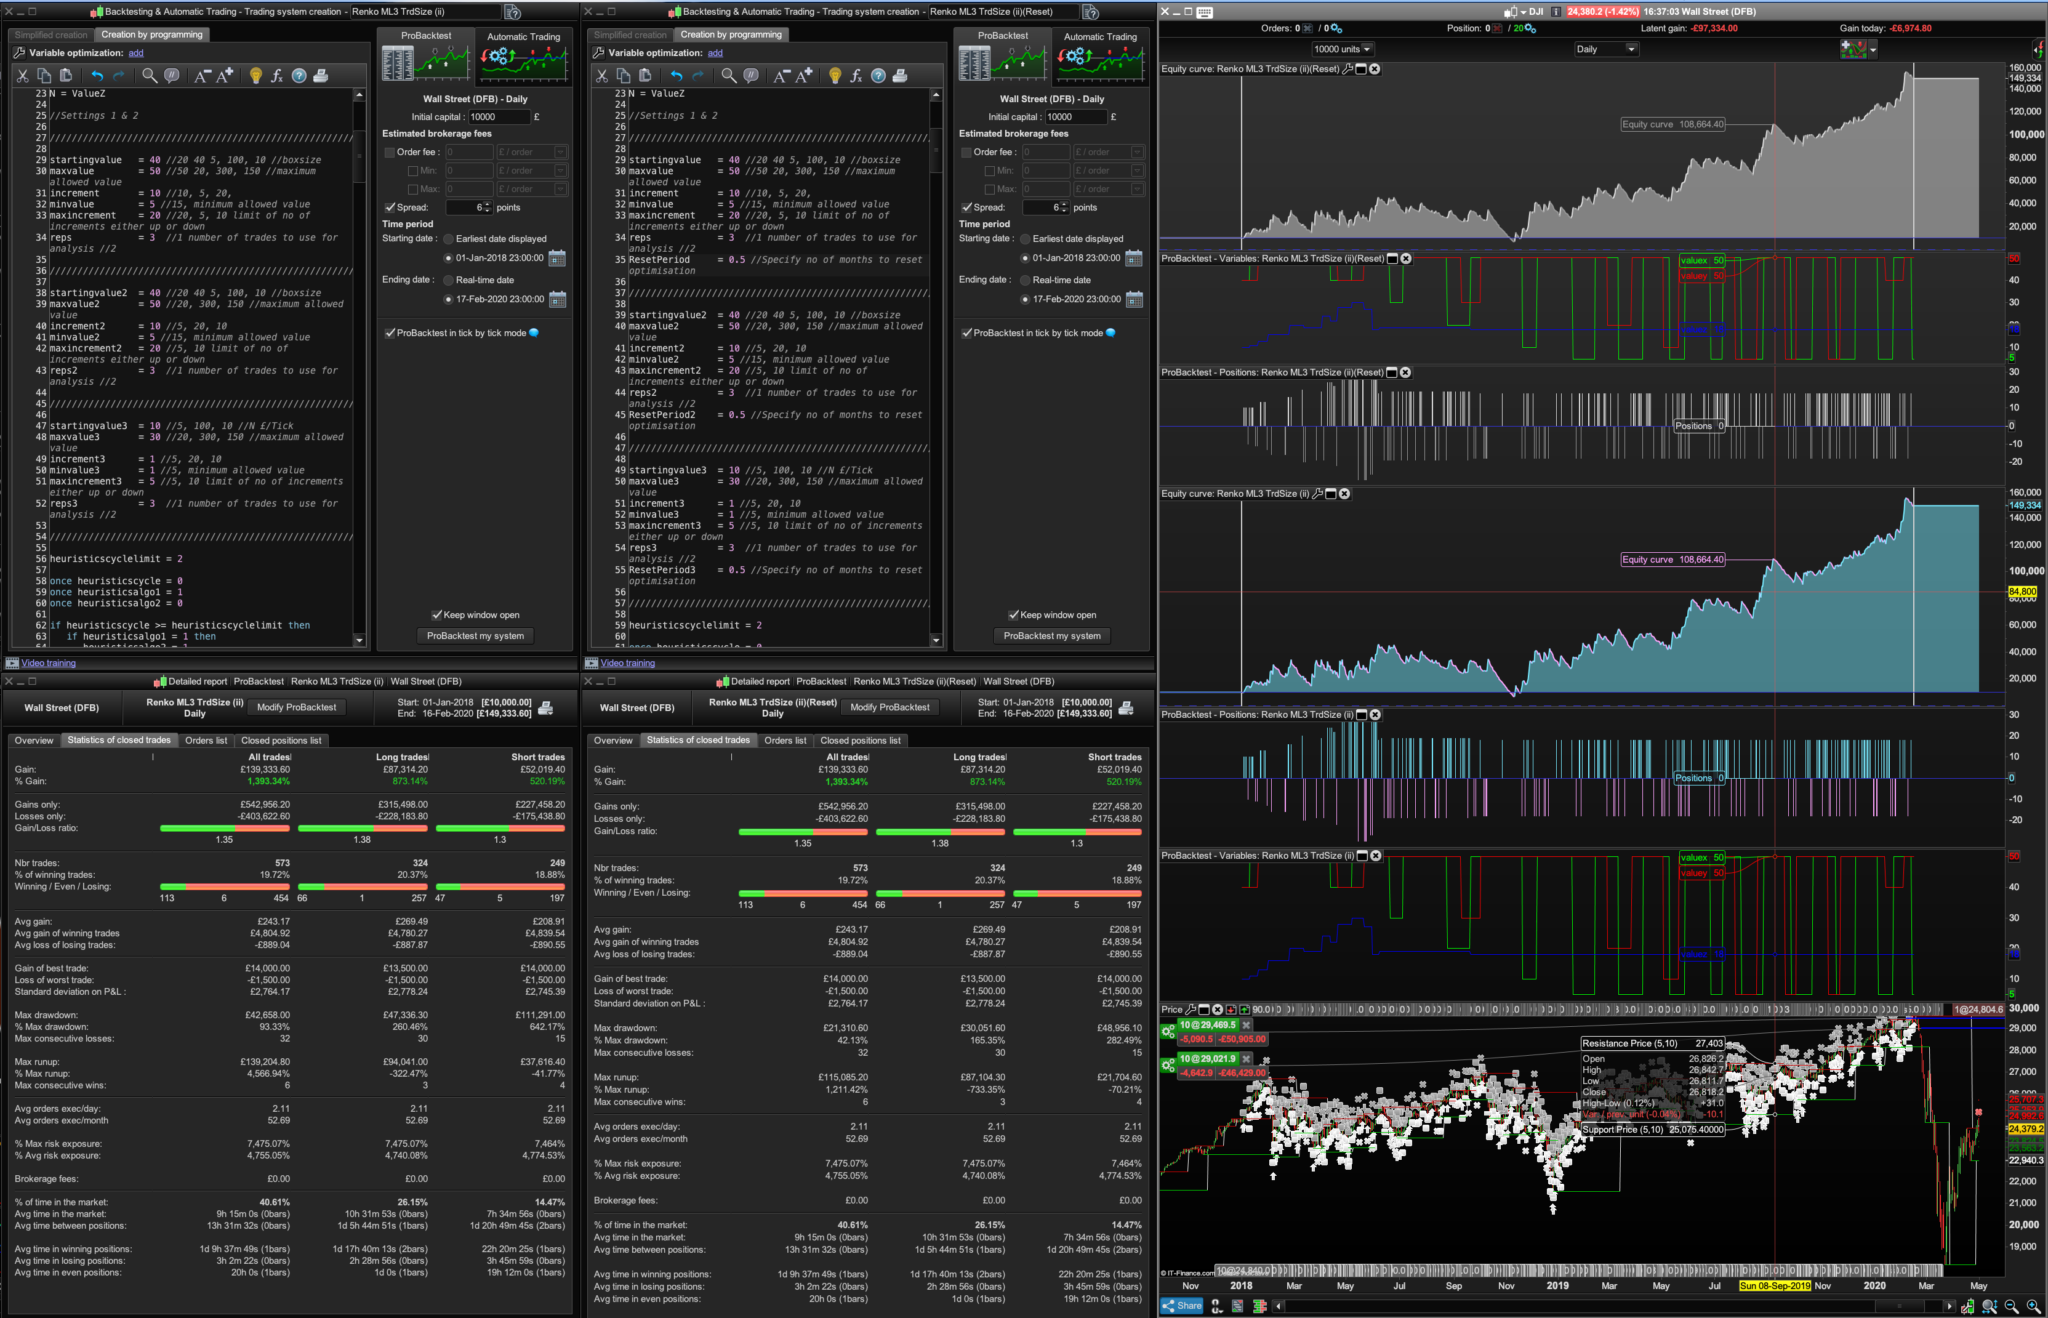Open search magnifier in left code editor
The image size is (2048, 1318).
149,75
